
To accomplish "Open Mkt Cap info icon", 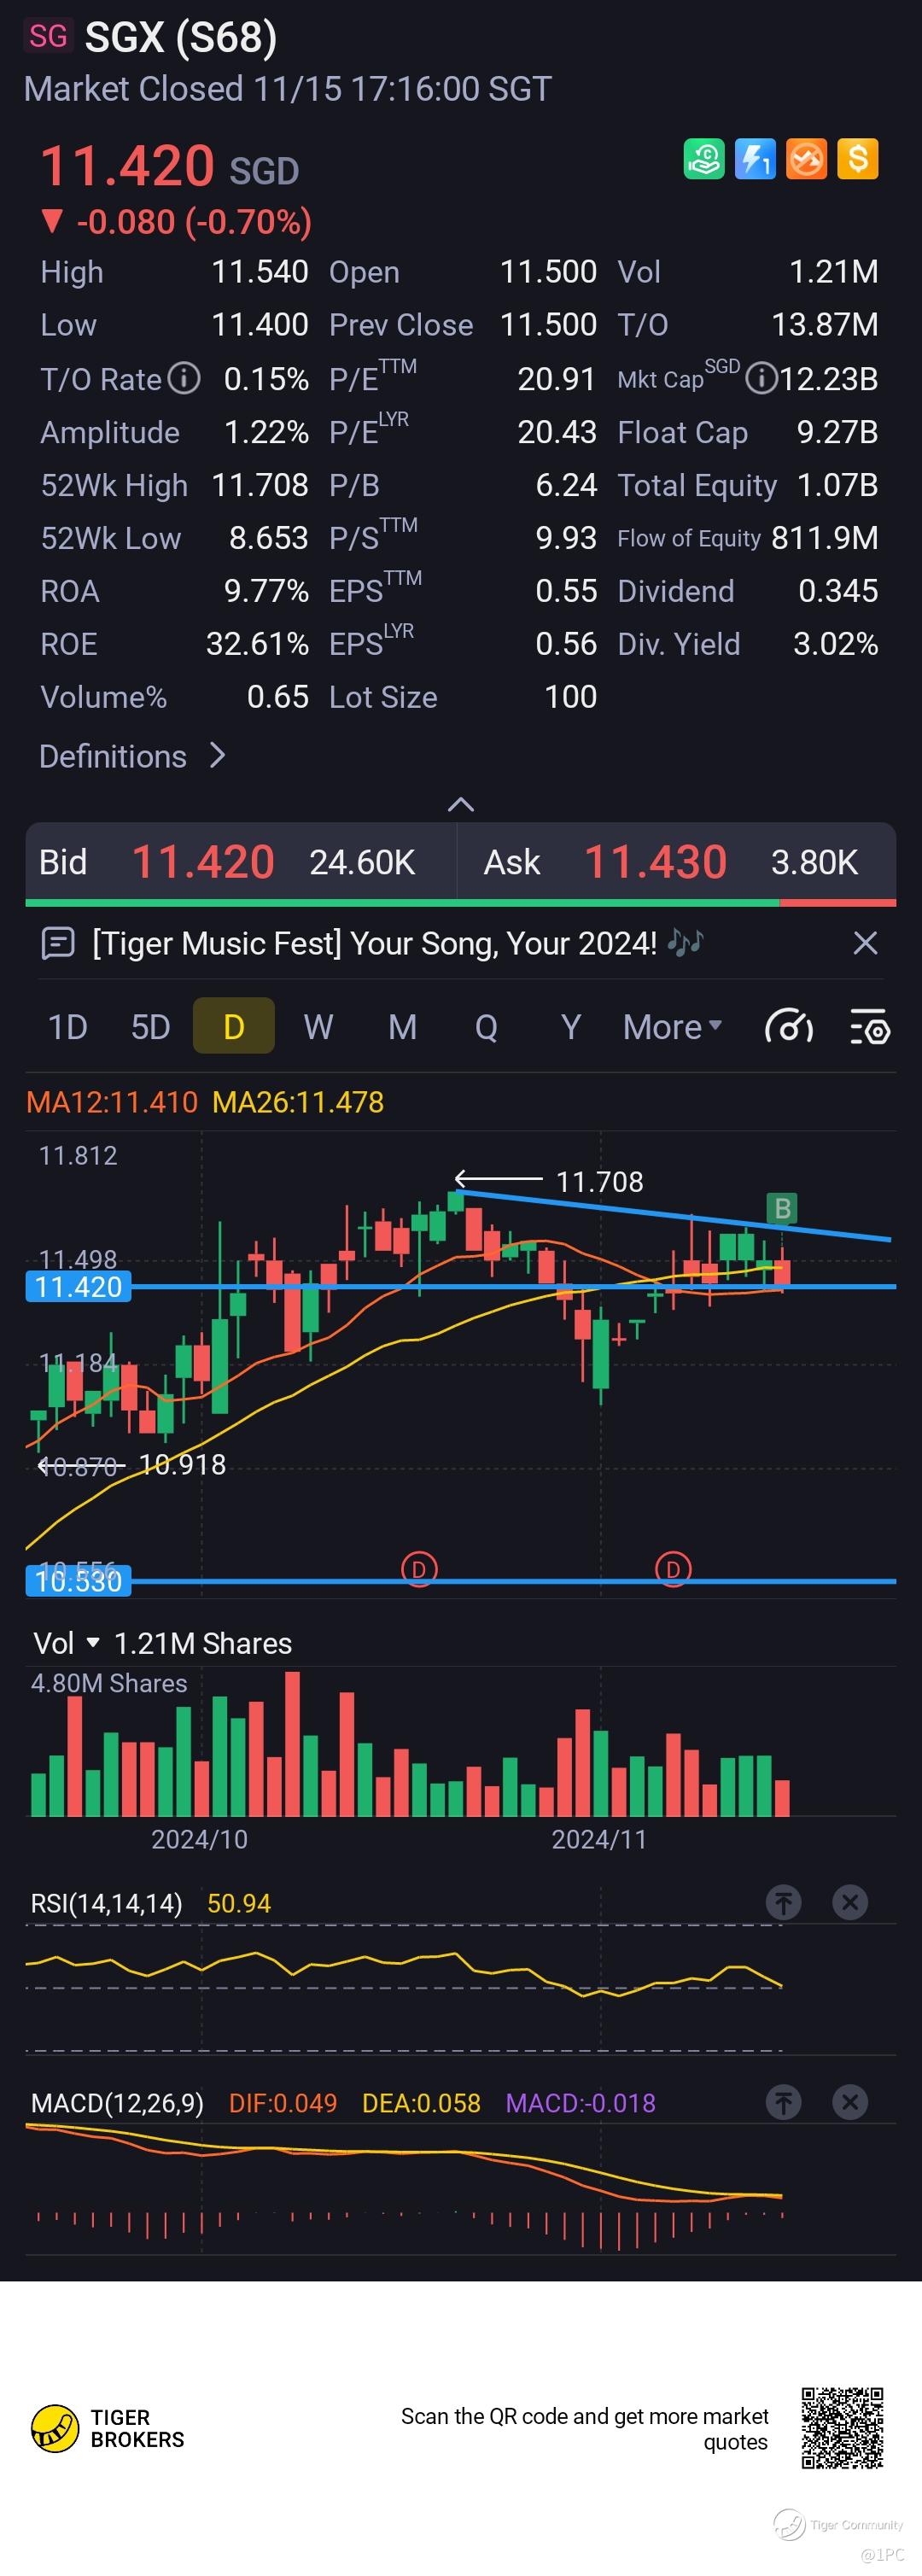I will [761, 378].
